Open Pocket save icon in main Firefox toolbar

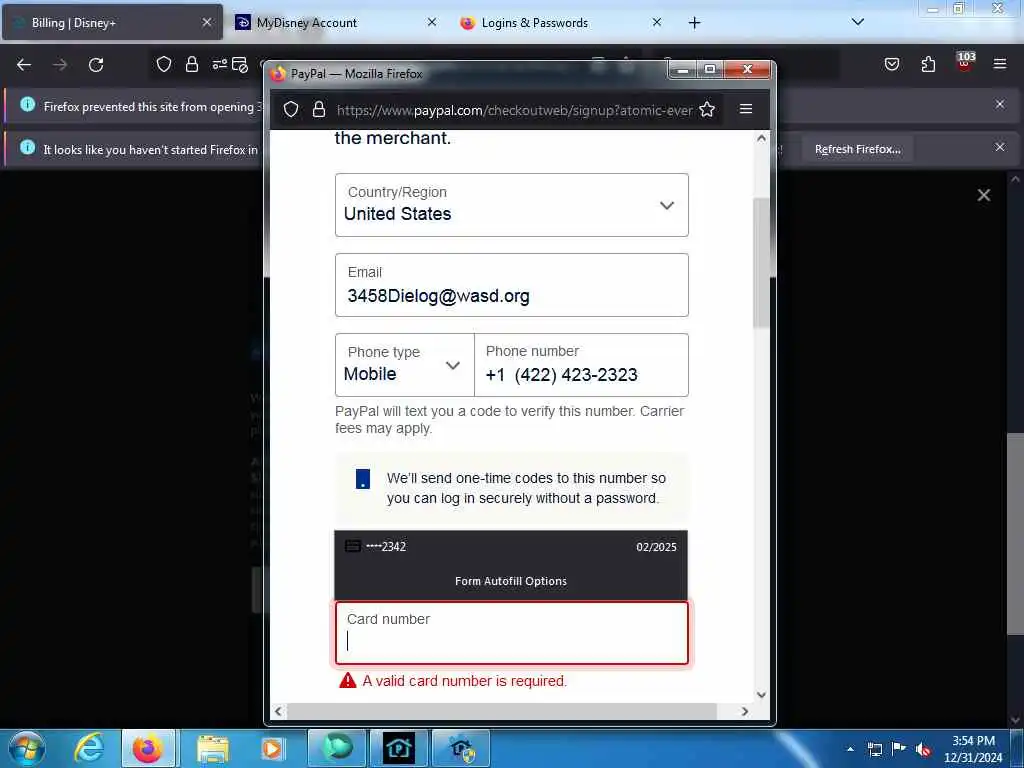click(x=892, y=64)
